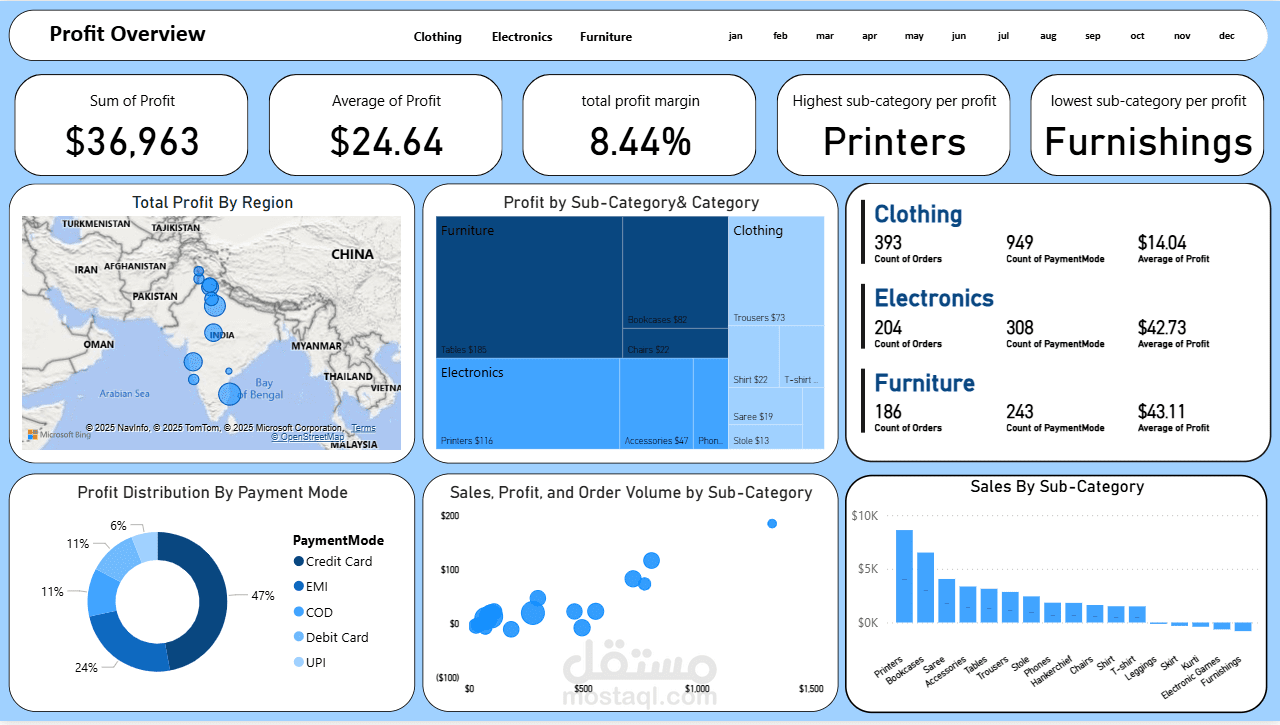The height and width of the screenshot is (725, 1280).
Task: Select the Printers bar in Sales By Sub-Category
Action: tap(905, 575)
